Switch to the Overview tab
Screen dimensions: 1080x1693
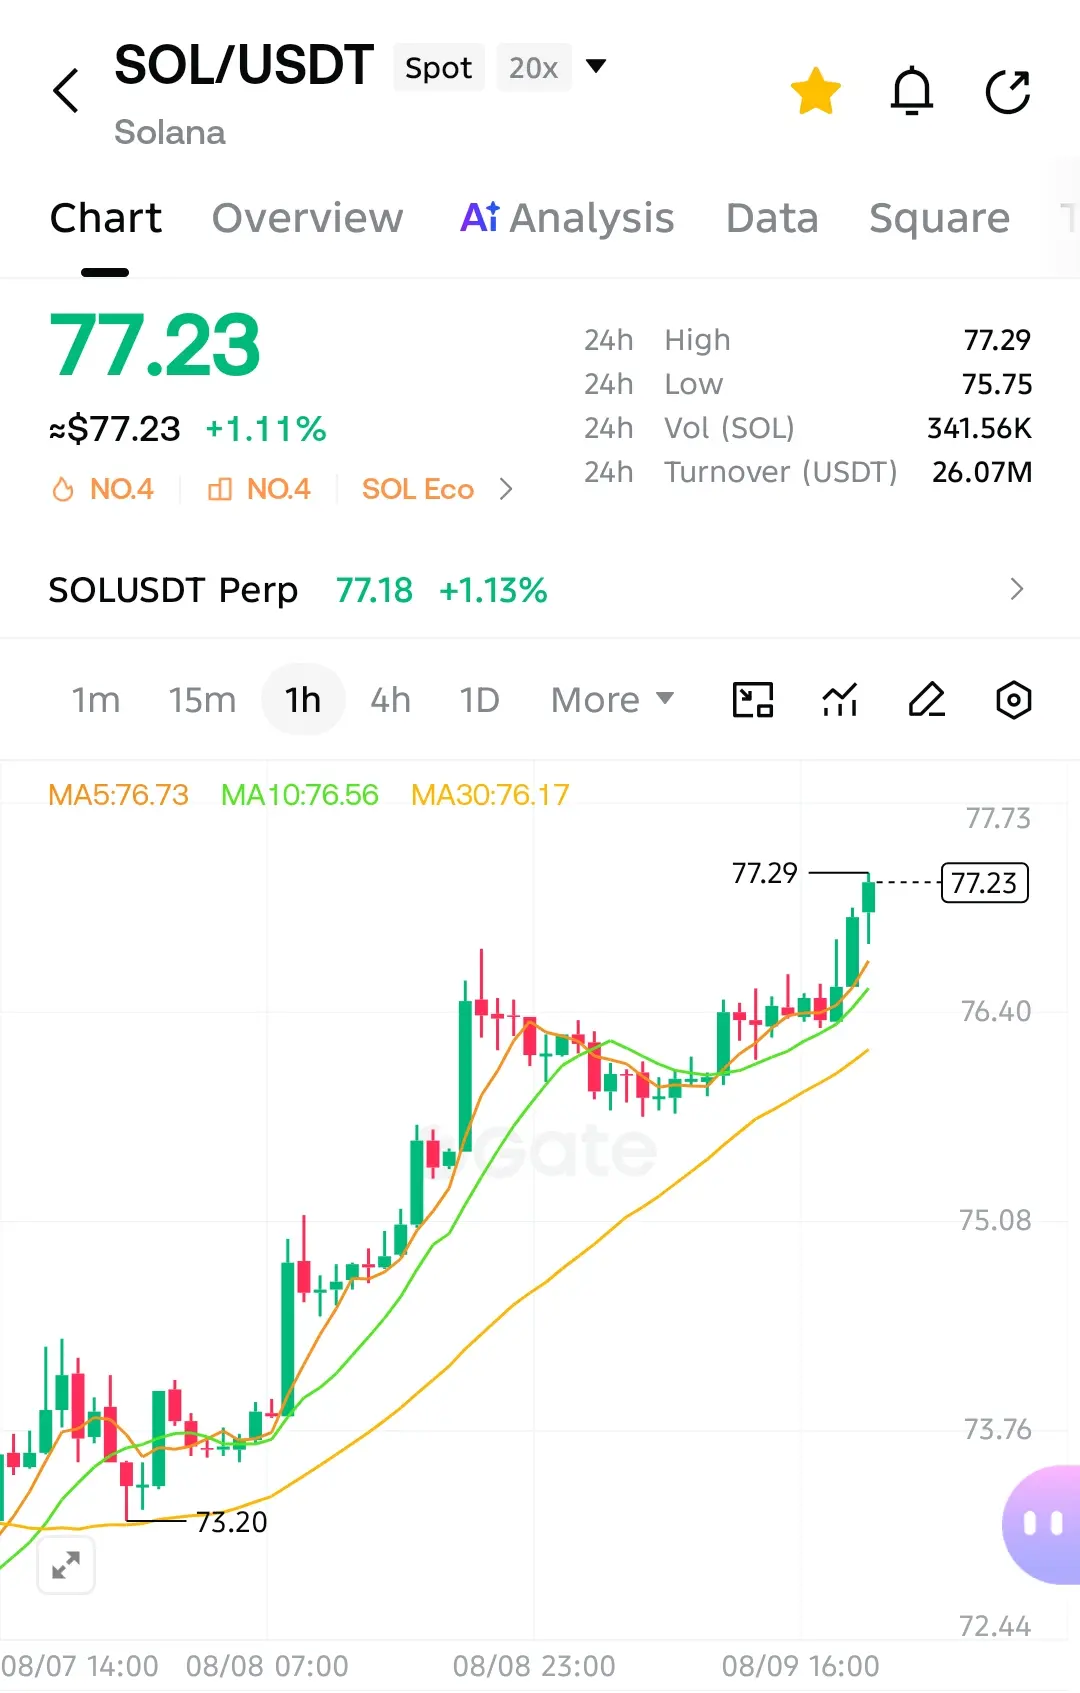tap(308, 218)
